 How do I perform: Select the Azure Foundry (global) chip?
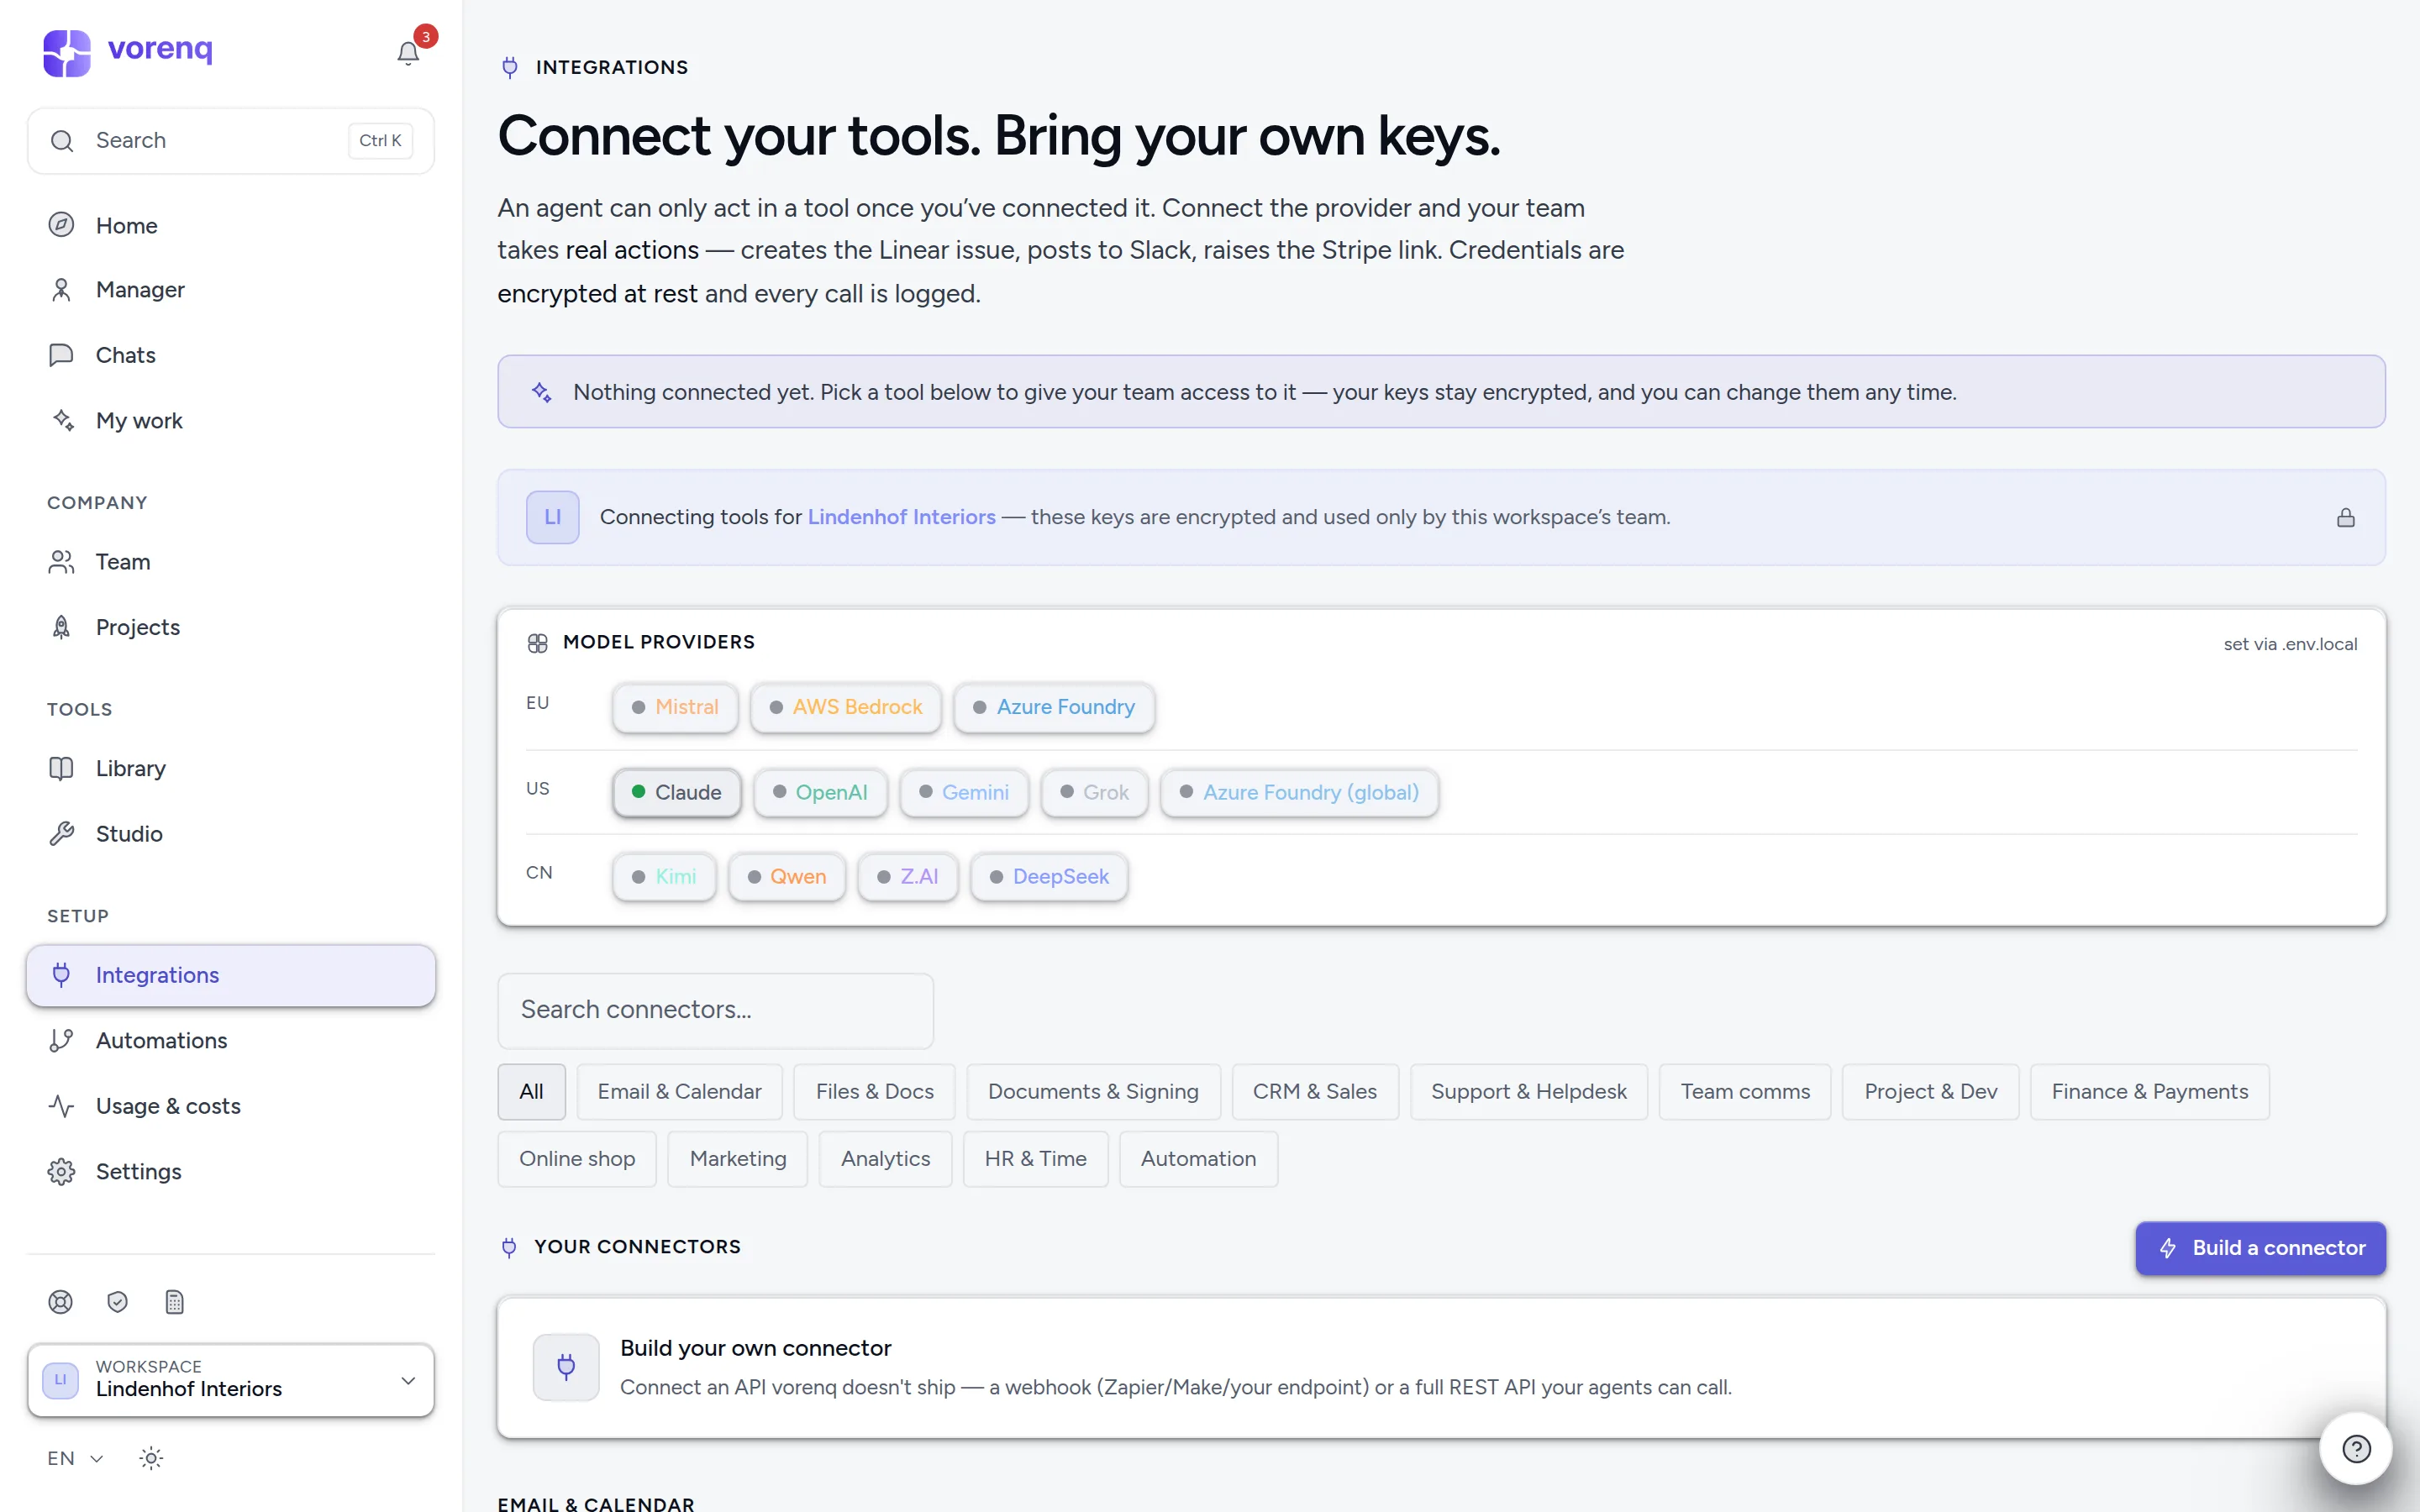1299,792
